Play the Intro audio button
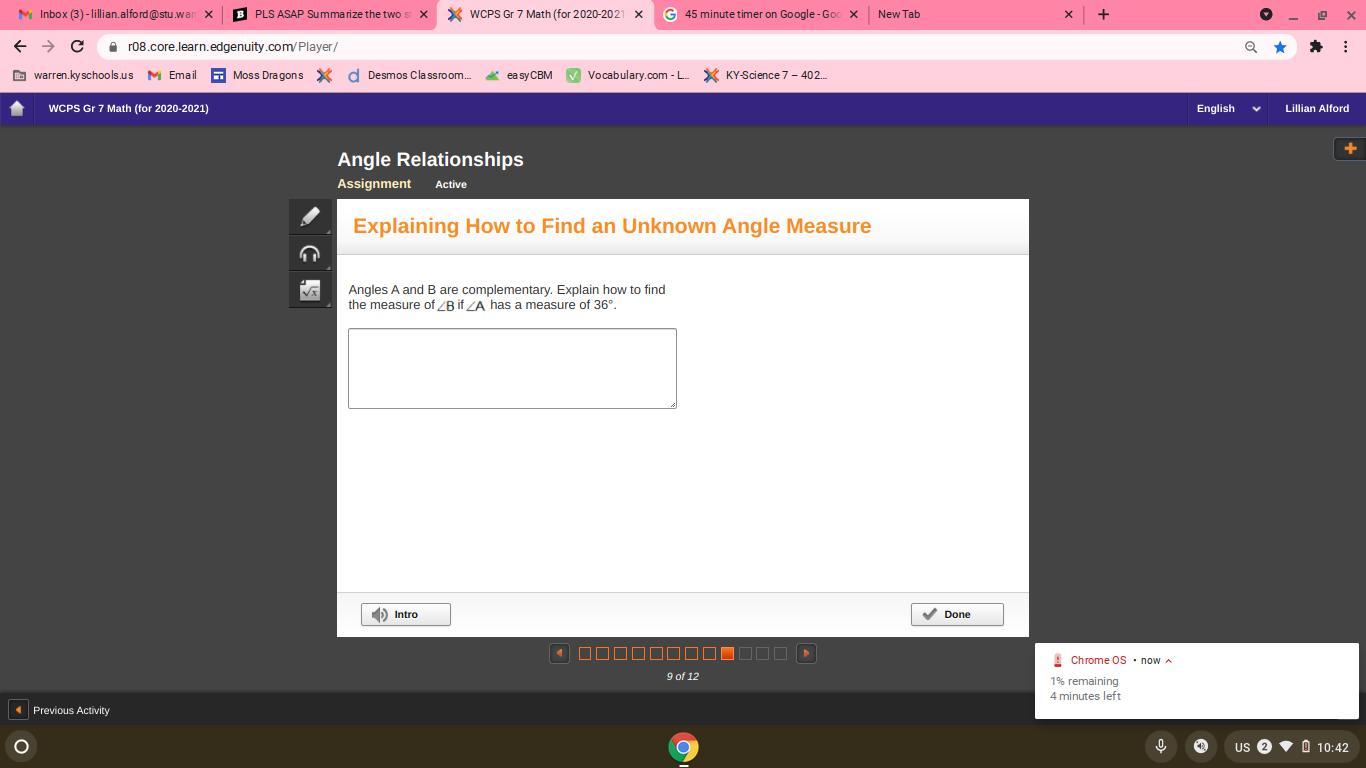The image size is (1366, 768). [405, 615]
